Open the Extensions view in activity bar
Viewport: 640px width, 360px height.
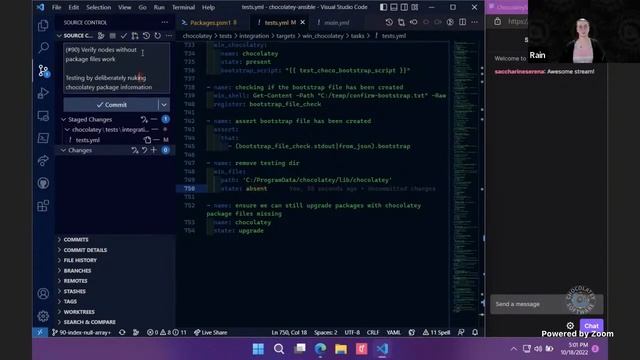tap(43, 205)
